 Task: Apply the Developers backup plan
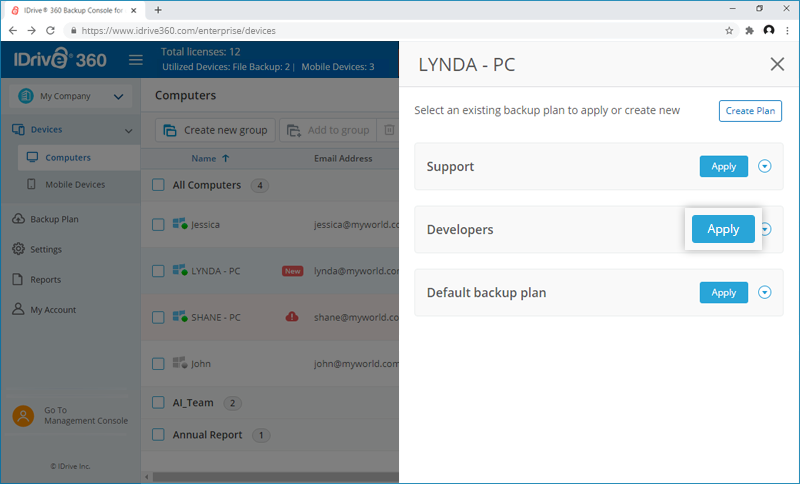[723, 229]
